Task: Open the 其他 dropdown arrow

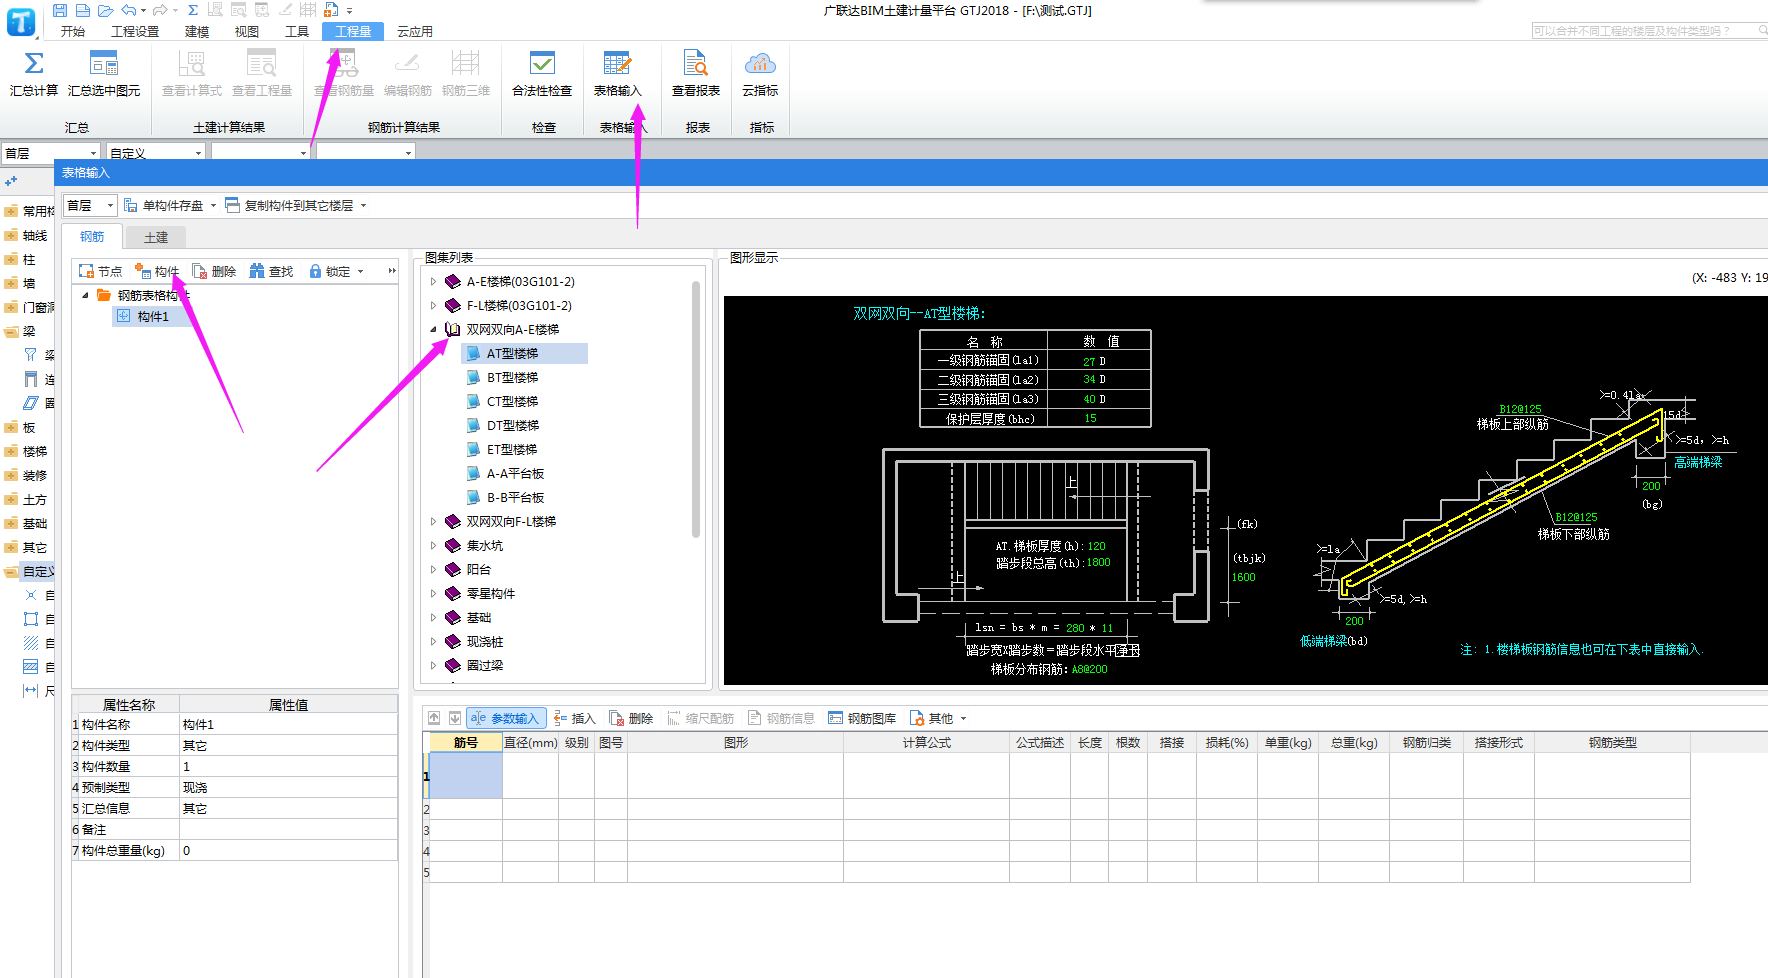Action: coord(964,719)
